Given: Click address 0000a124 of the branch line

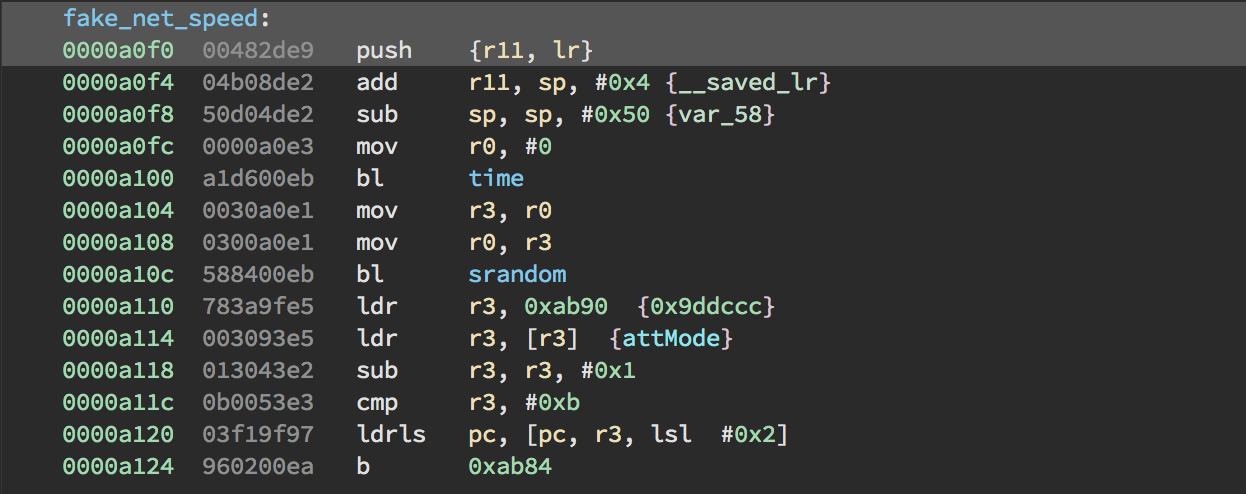Looking at the screenshot, I should [x=117, y=466].
